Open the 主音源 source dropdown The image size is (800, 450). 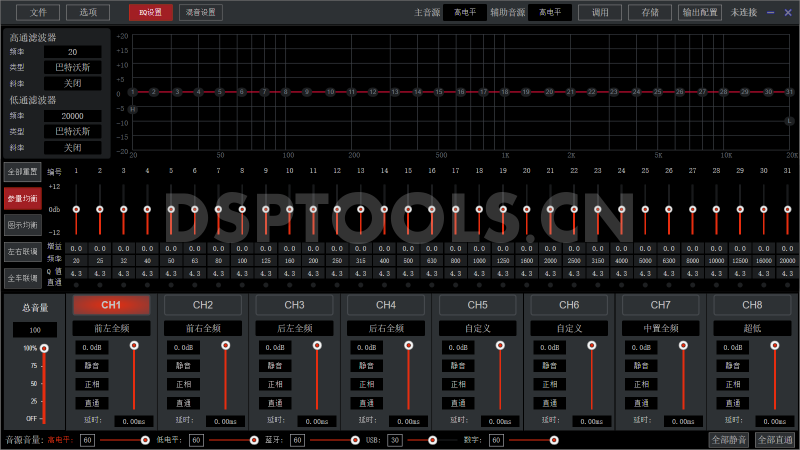[x=465, y=13]
